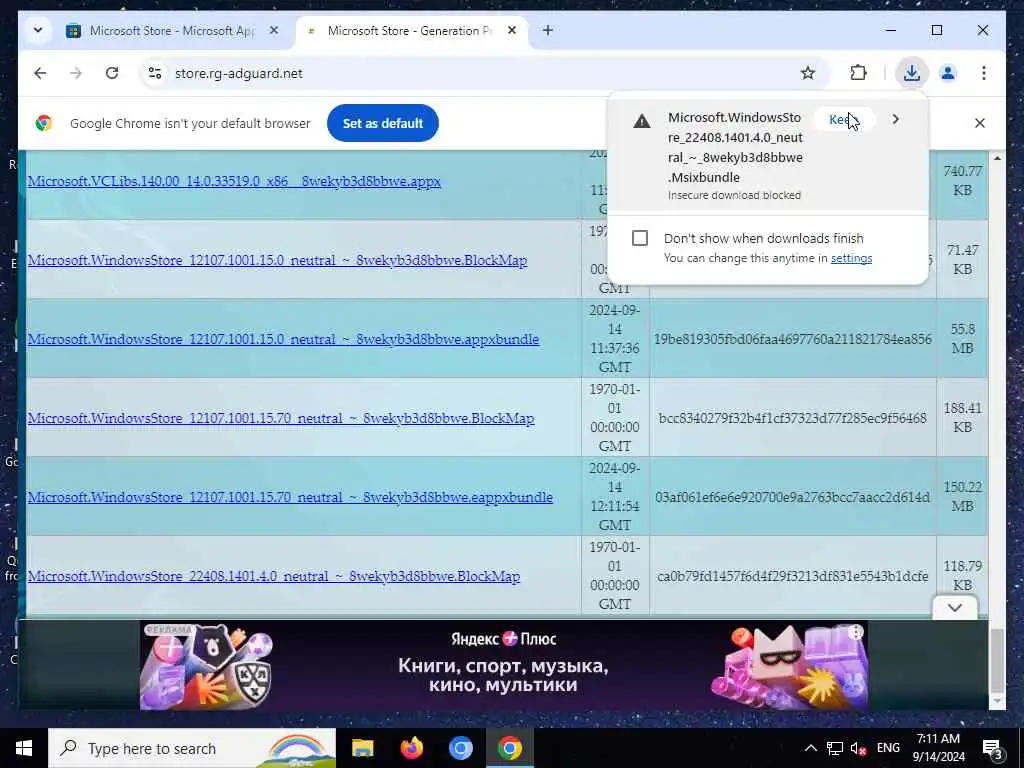Click the forward navigation arrow
Viewport: 1024px width, 768px height.
pos(76,73)
